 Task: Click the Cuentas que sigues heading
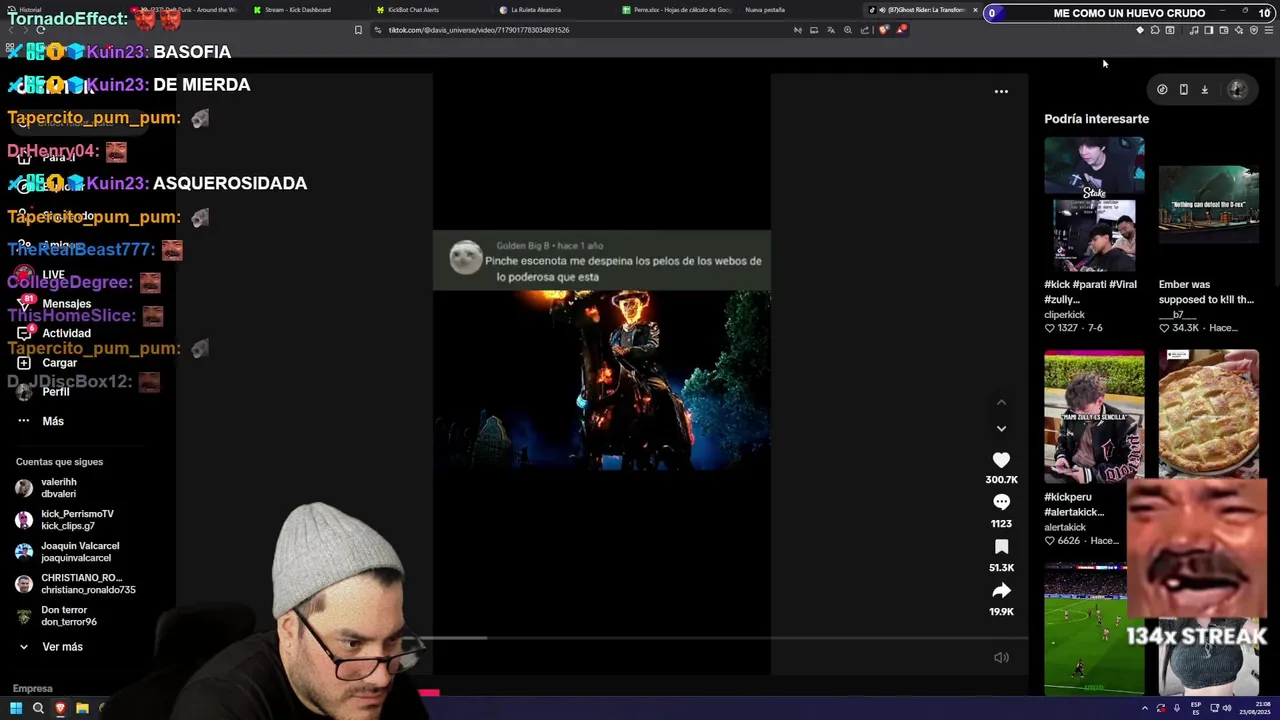[x=59, y=462]
